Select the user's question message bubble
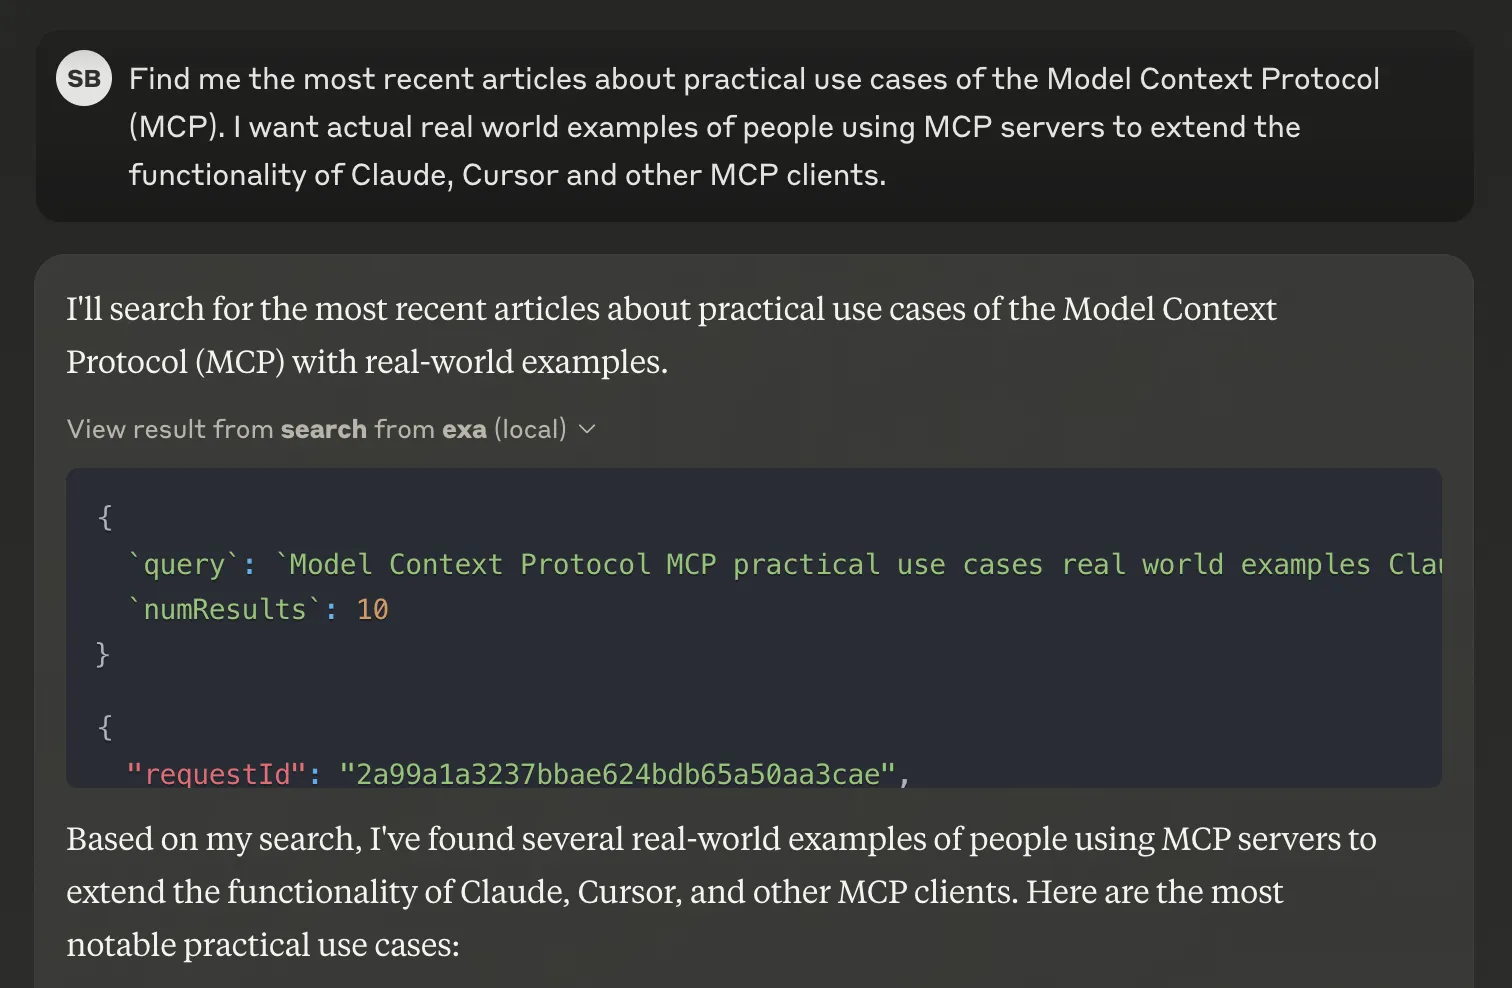Image resolution: width=1512 pixels, height=988 pixels. (750, 126)
